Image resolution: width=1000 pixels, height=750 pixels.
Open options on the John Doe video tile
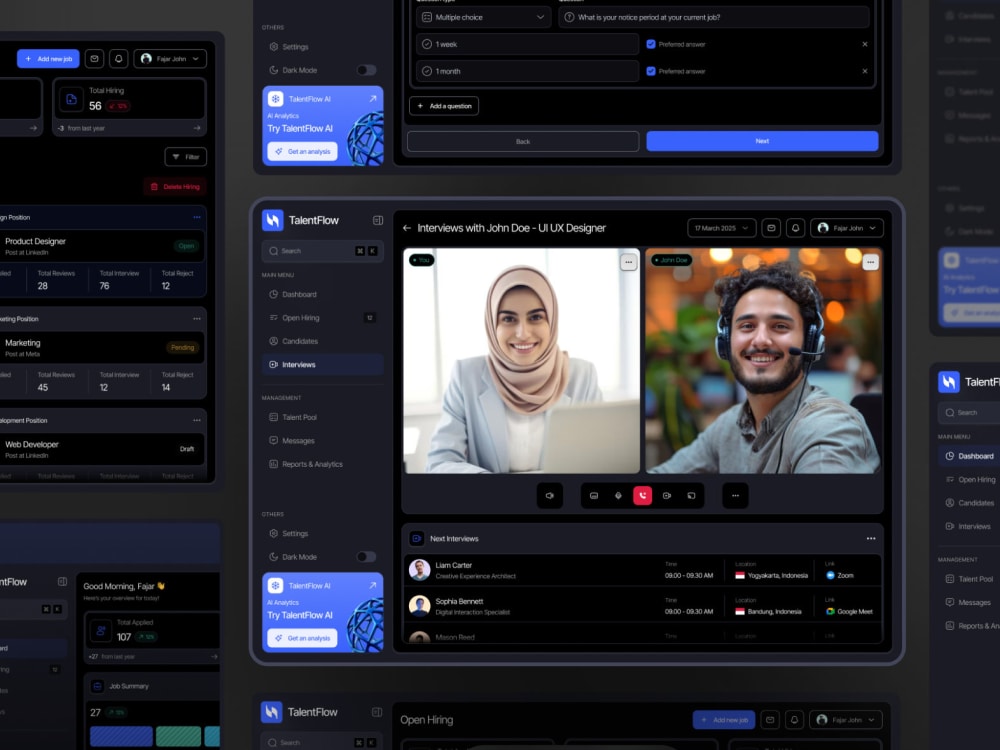(x=871, y=262)
